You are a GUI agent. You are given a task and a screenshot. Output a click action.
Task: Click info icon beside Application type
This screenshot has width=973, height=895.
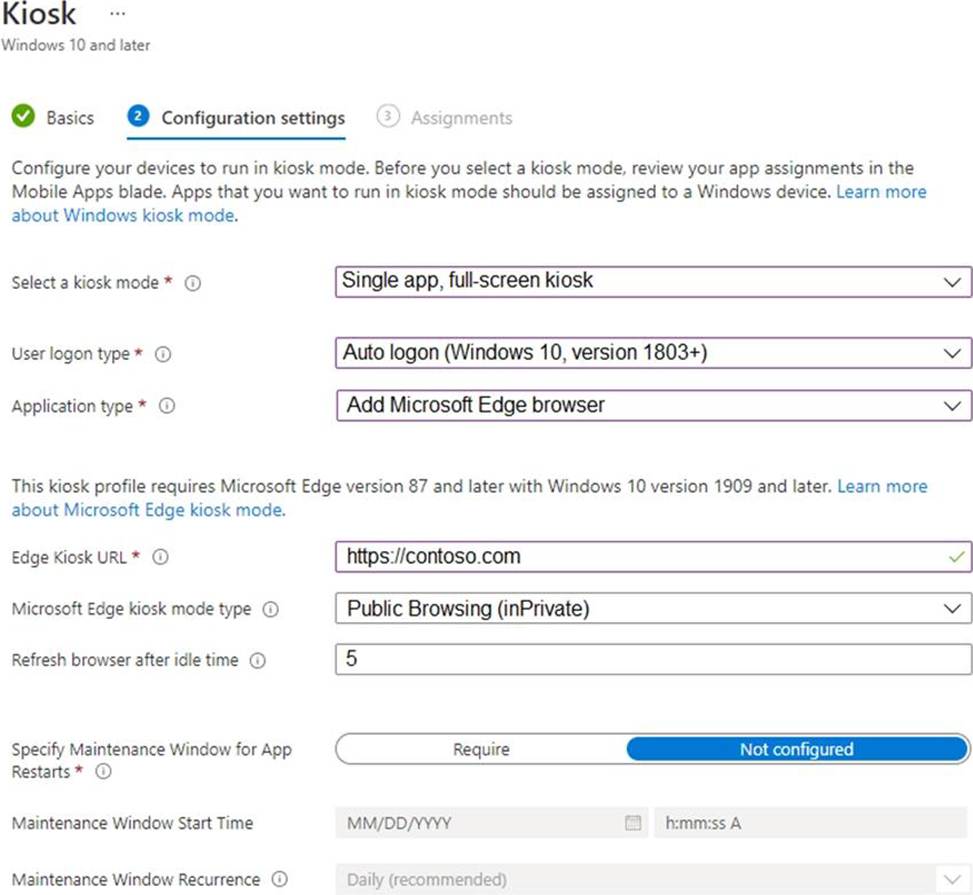[x=167, y=406]
